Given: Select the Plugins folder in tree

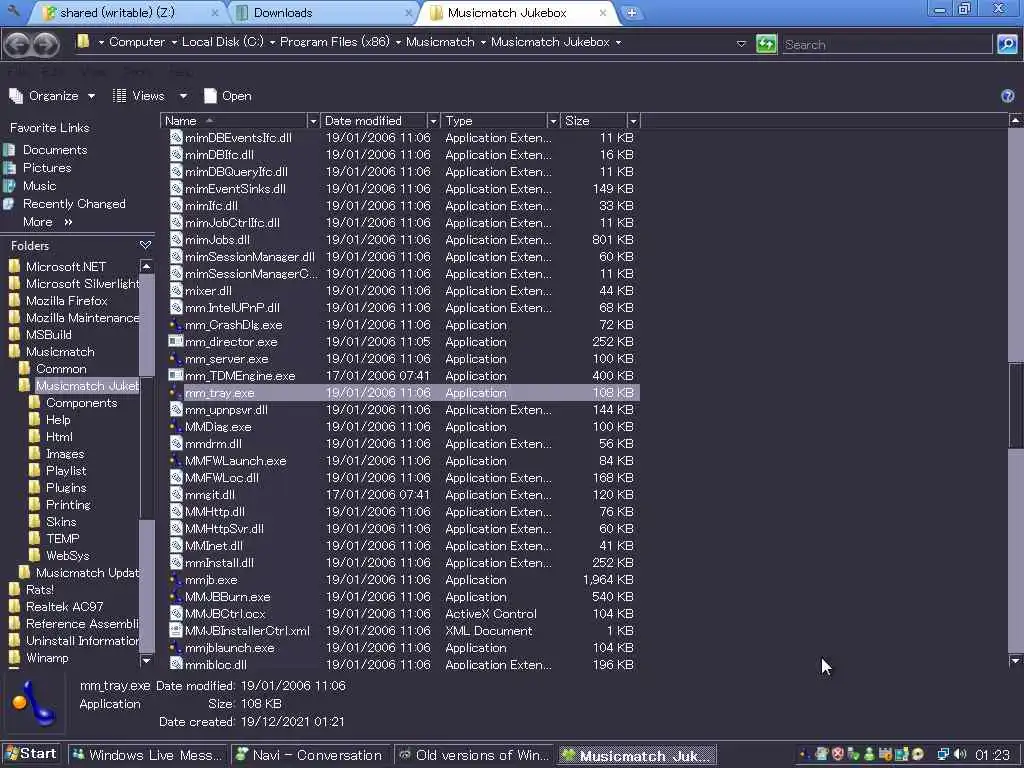Looking at the screenshot, I should click(66, 488).
